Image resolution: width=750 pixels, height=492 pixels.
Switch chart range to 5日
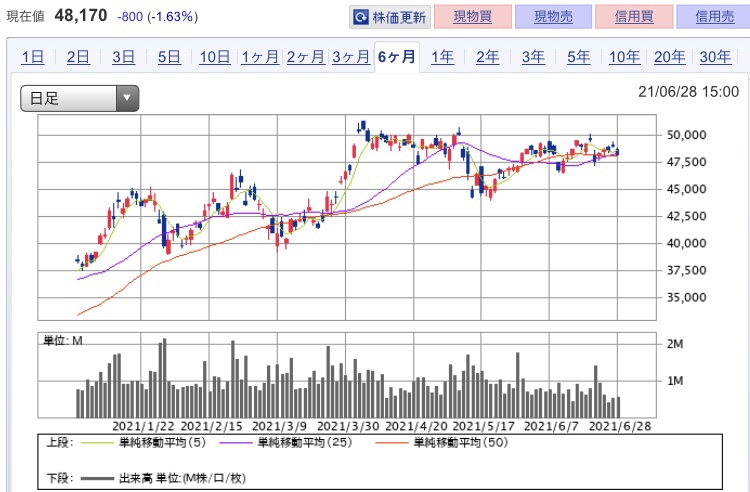coord(169,57)
